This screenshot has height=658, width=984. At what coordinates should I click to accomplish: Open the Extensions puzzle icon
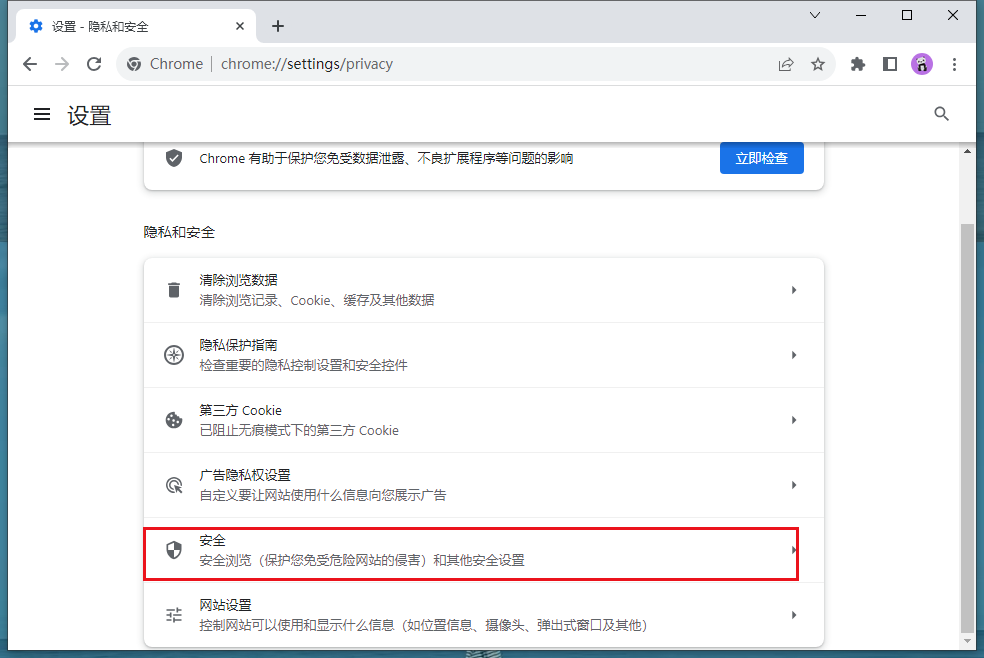tap(857, 64)
